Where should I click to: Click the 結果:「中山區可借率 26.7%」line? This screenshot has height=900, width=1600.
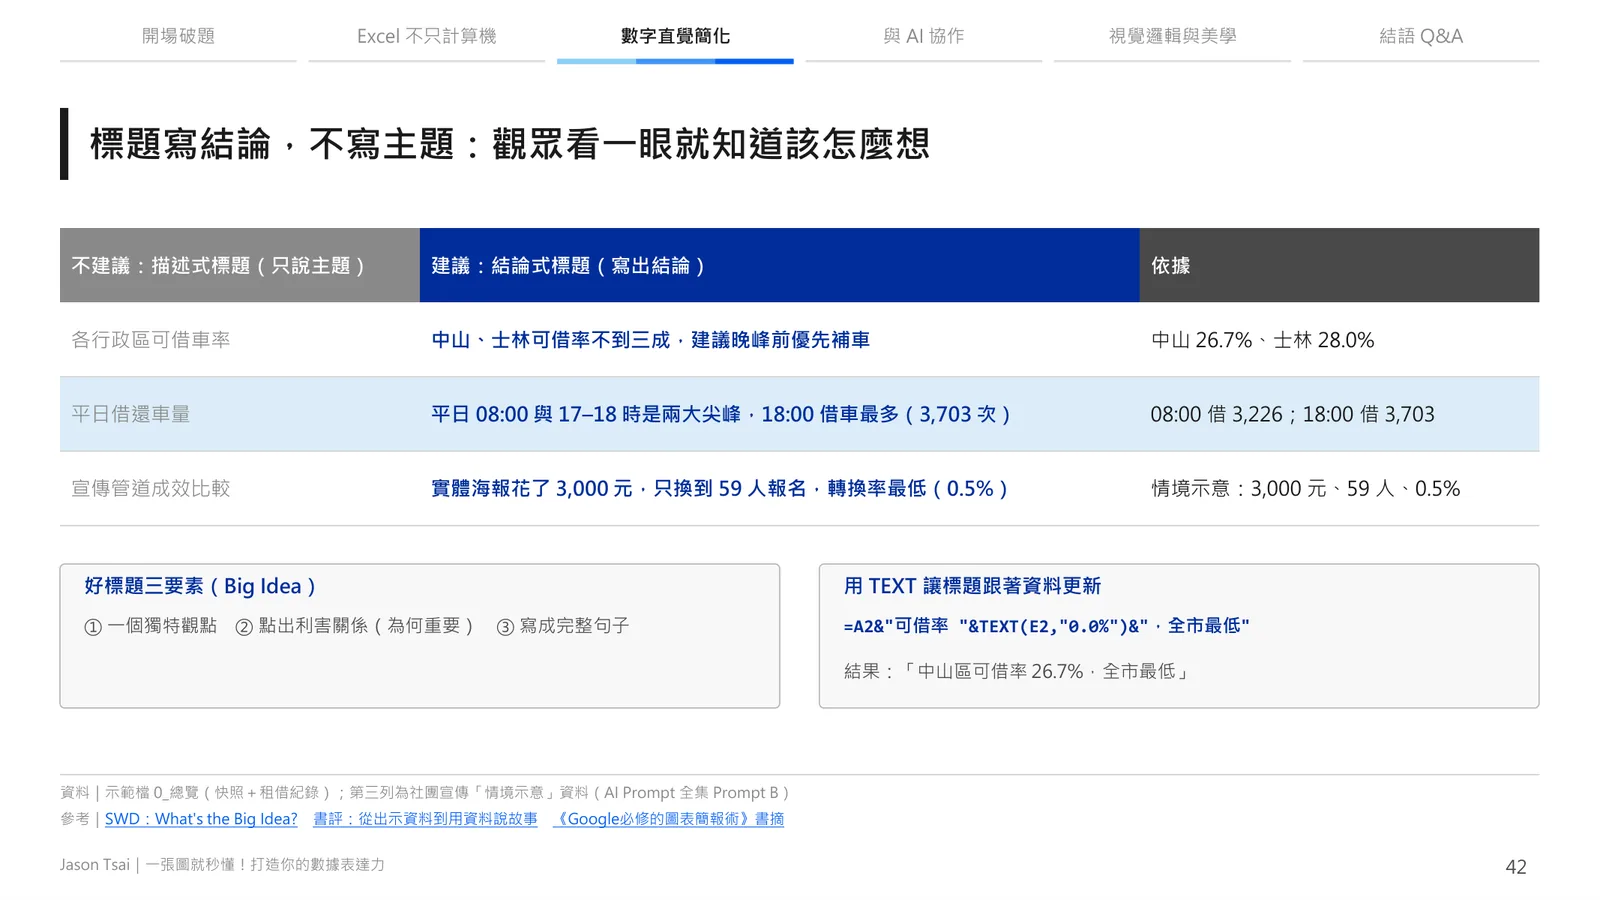1018,671
